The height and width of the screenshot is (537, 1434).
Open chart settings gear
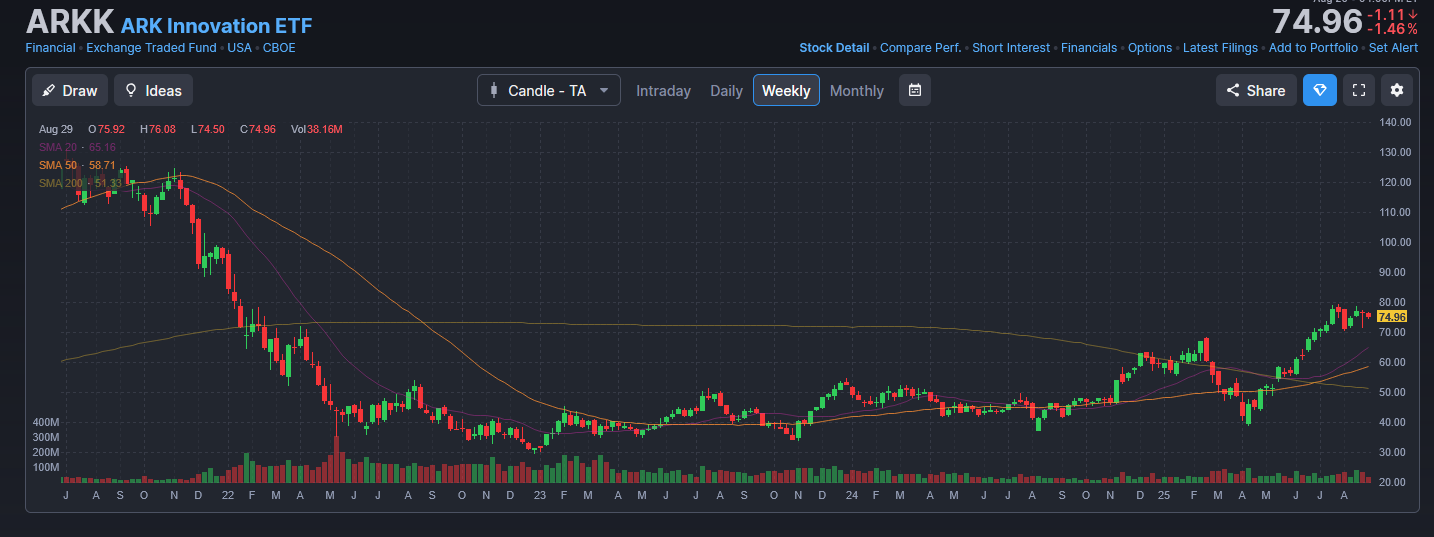tap(1397, 90)
